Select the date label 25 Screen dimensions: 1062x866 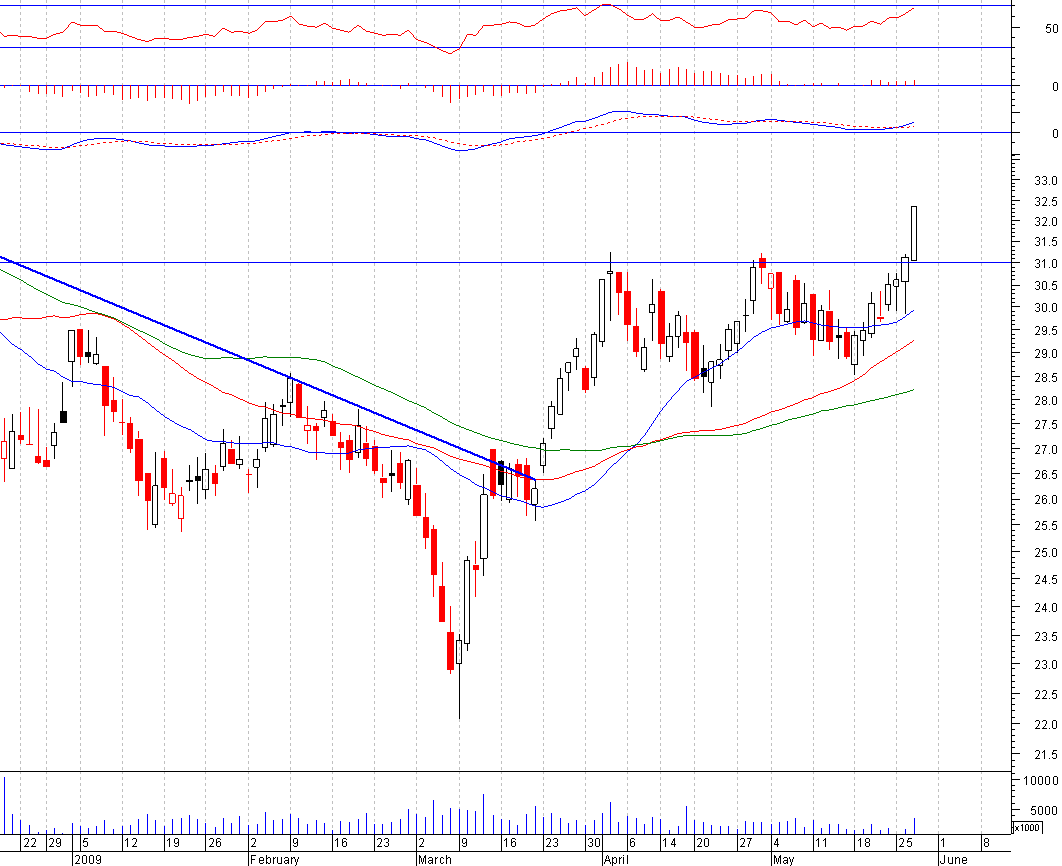tap(906, 843)
